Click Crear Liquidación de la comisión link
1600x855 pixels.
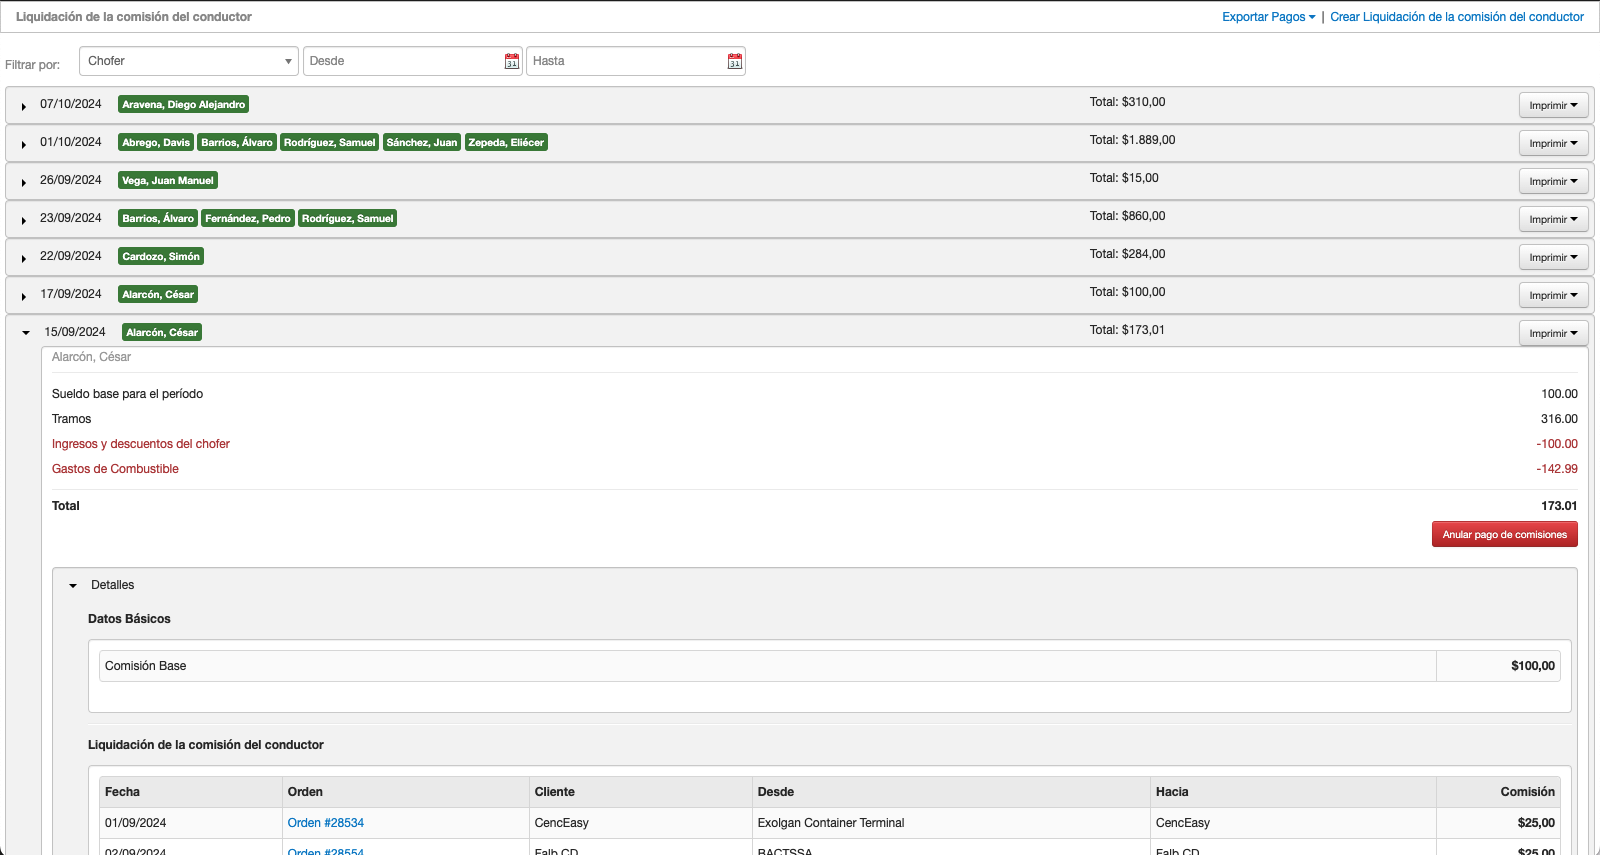[x=1456, y=17]
